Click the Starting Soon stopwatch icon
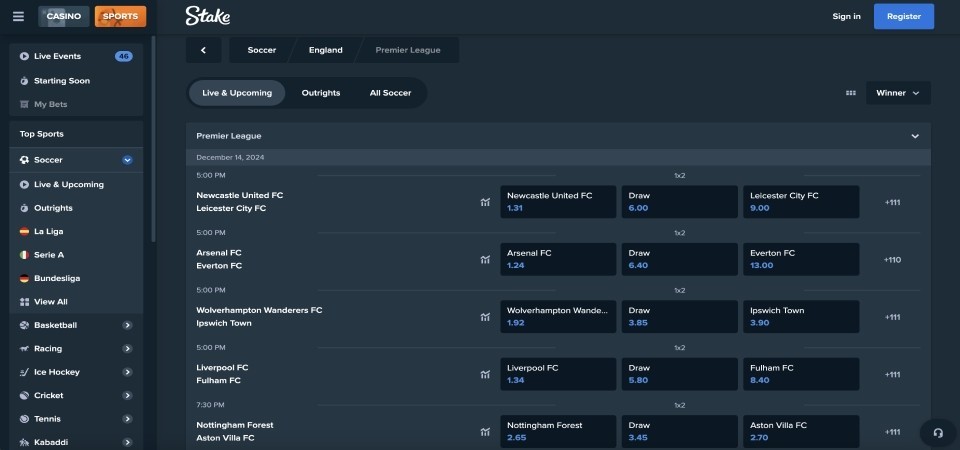This screenshot has width=960, height=450. (24, 81)
